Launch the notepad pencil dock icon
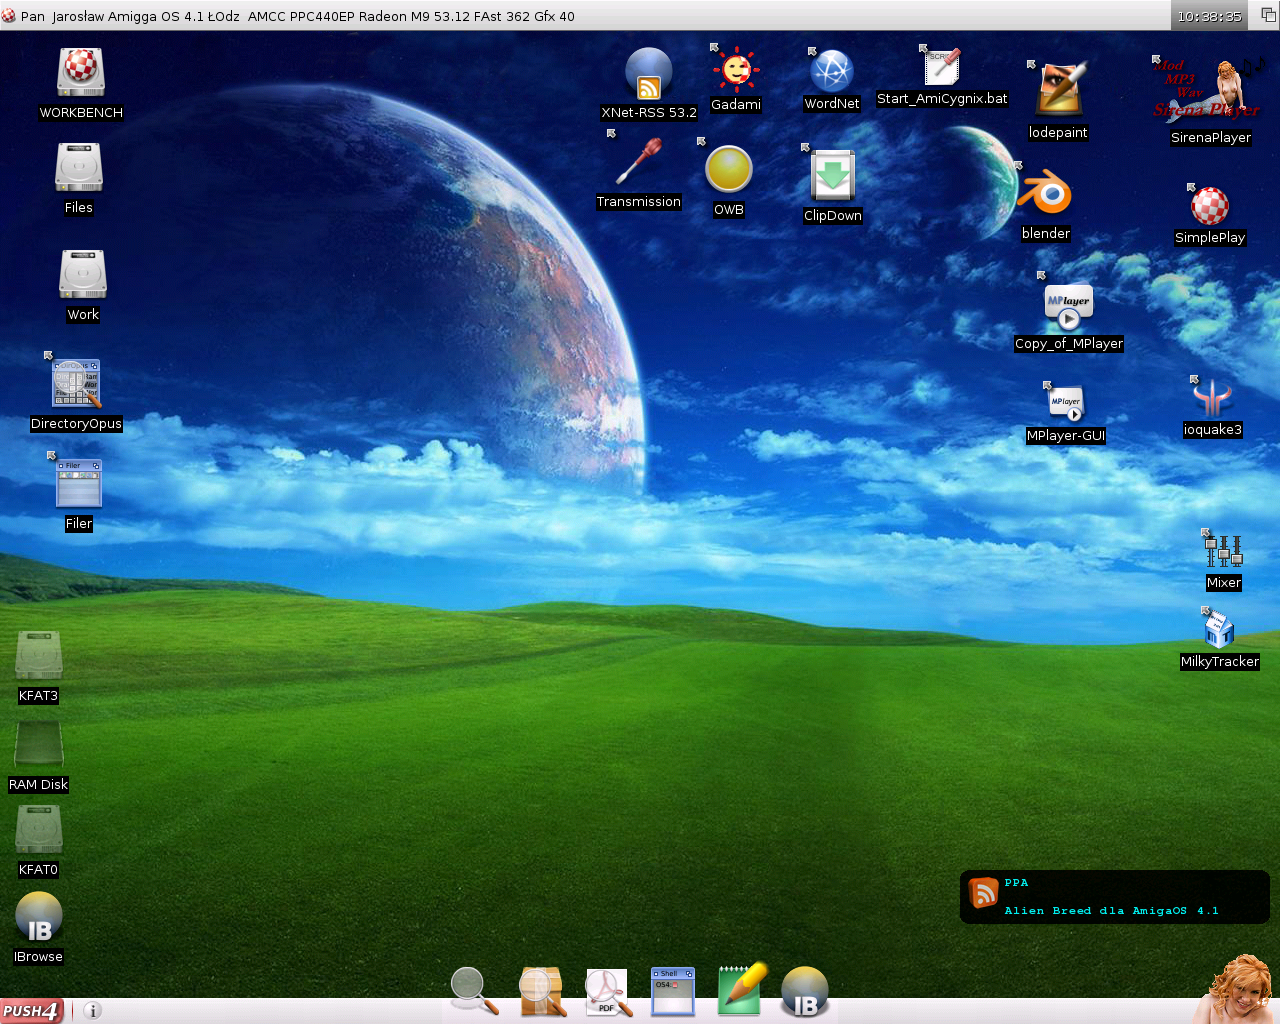The width and height of the screenshot is (1280, 1024). coord(741,989)
